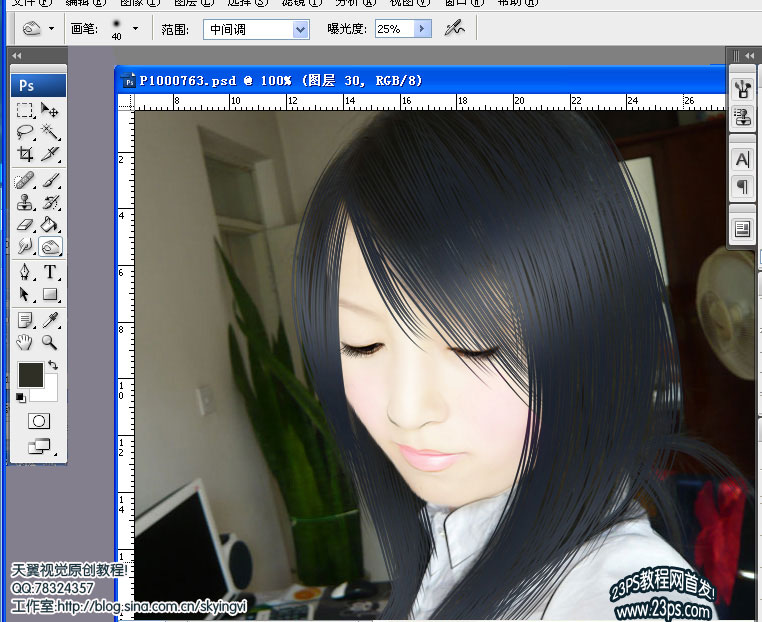Select the Rectangle shape tool
The height and width of the screenshot is (622, 762).
click(50, 294)
